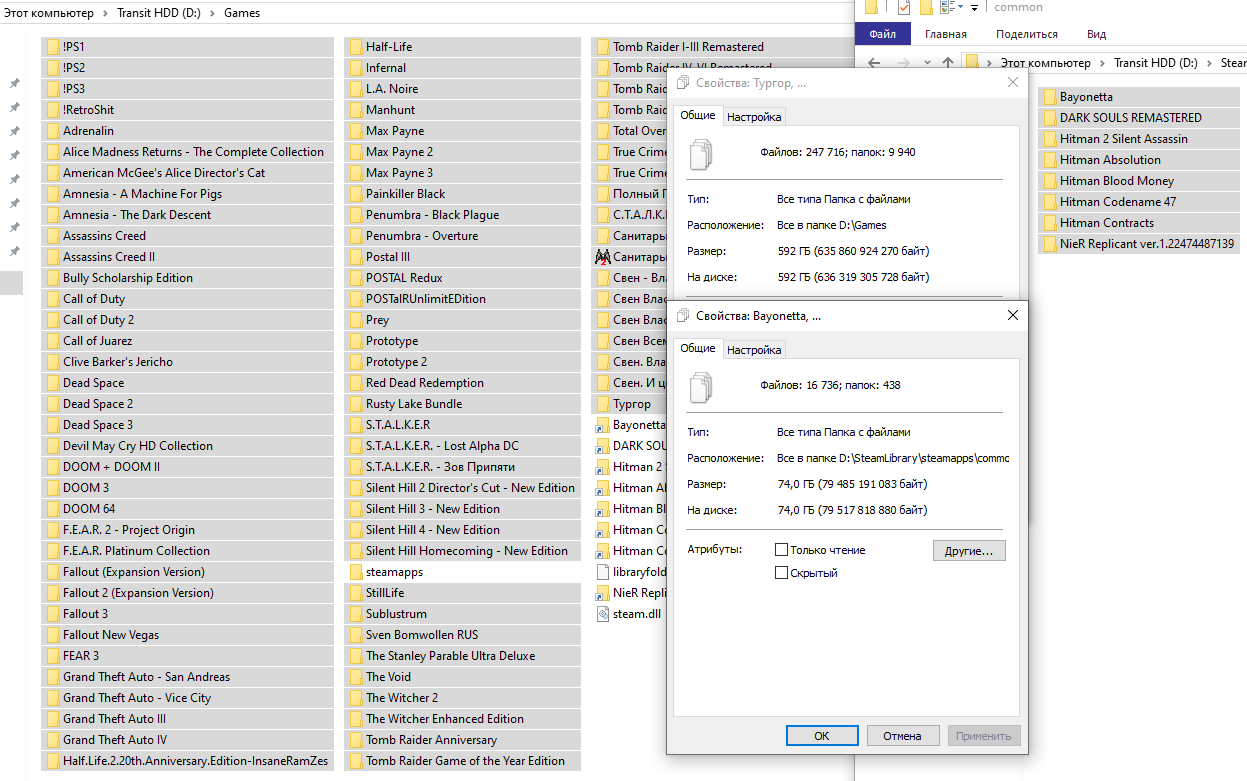Viewport: 1247px width, 781px height.
Task: Switch to Настройка tab in Тургор properties
Action: pyautogui.click(x=754, y=117)
